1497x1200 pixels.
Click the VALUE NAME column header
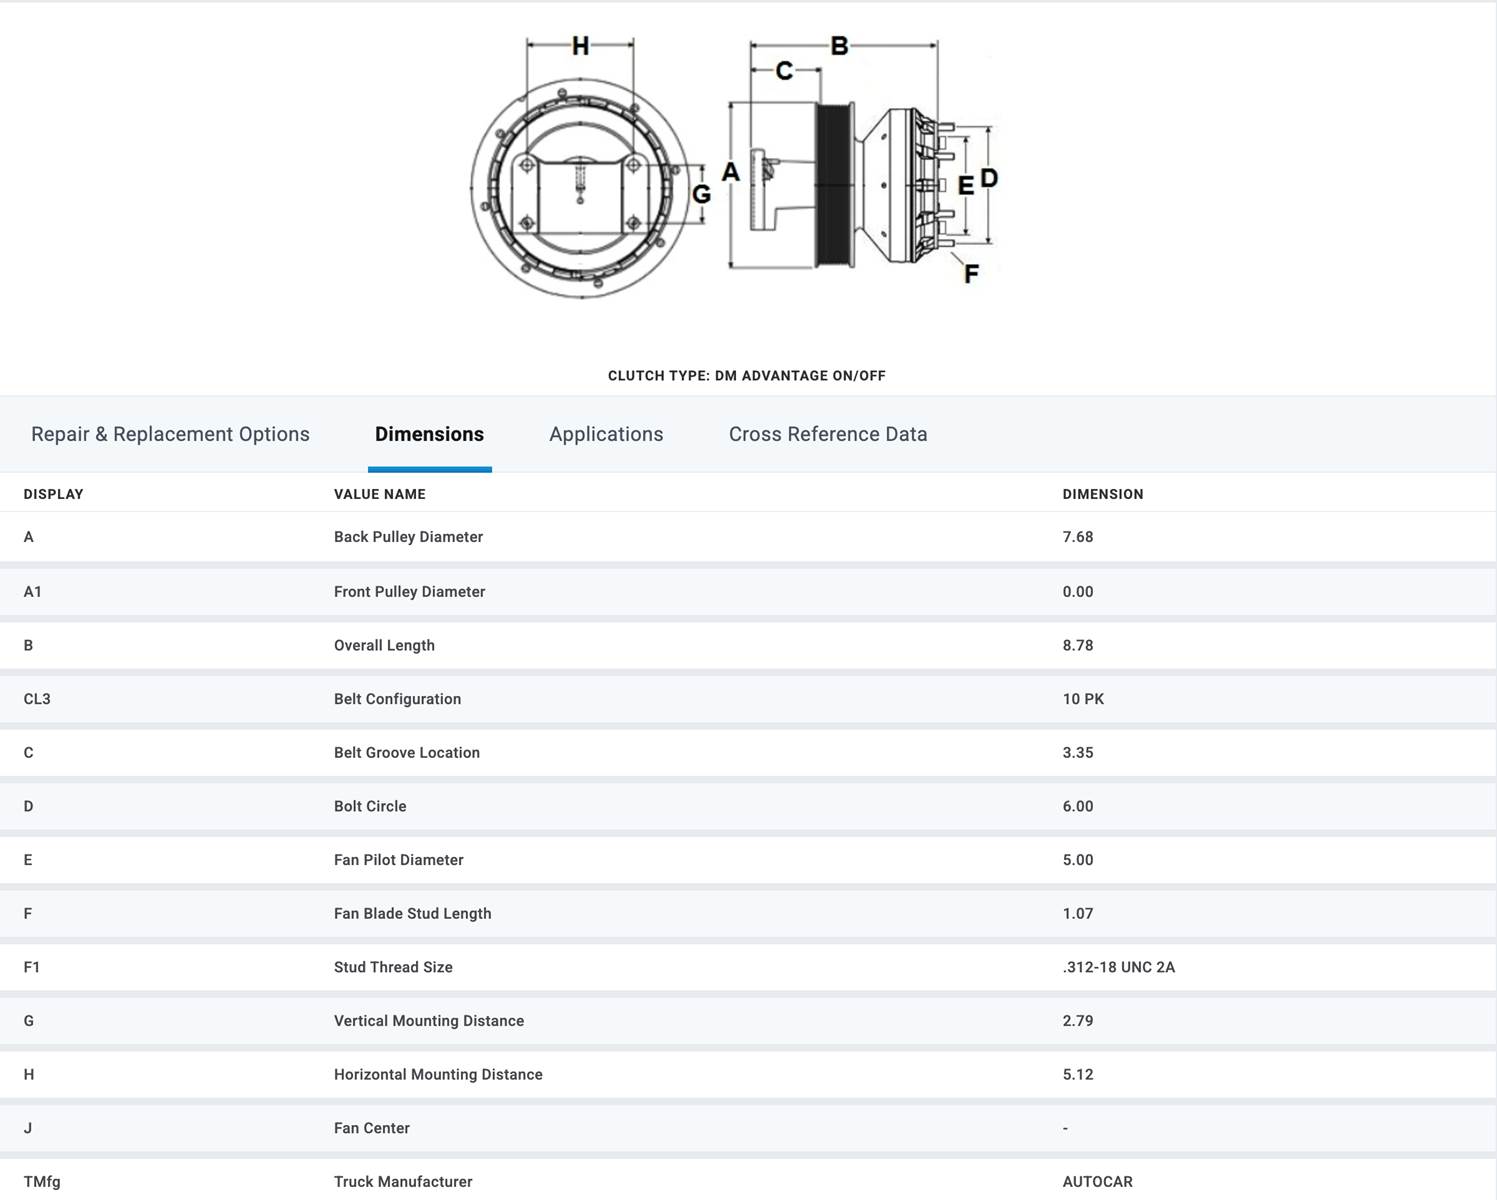tap(380, 494)
